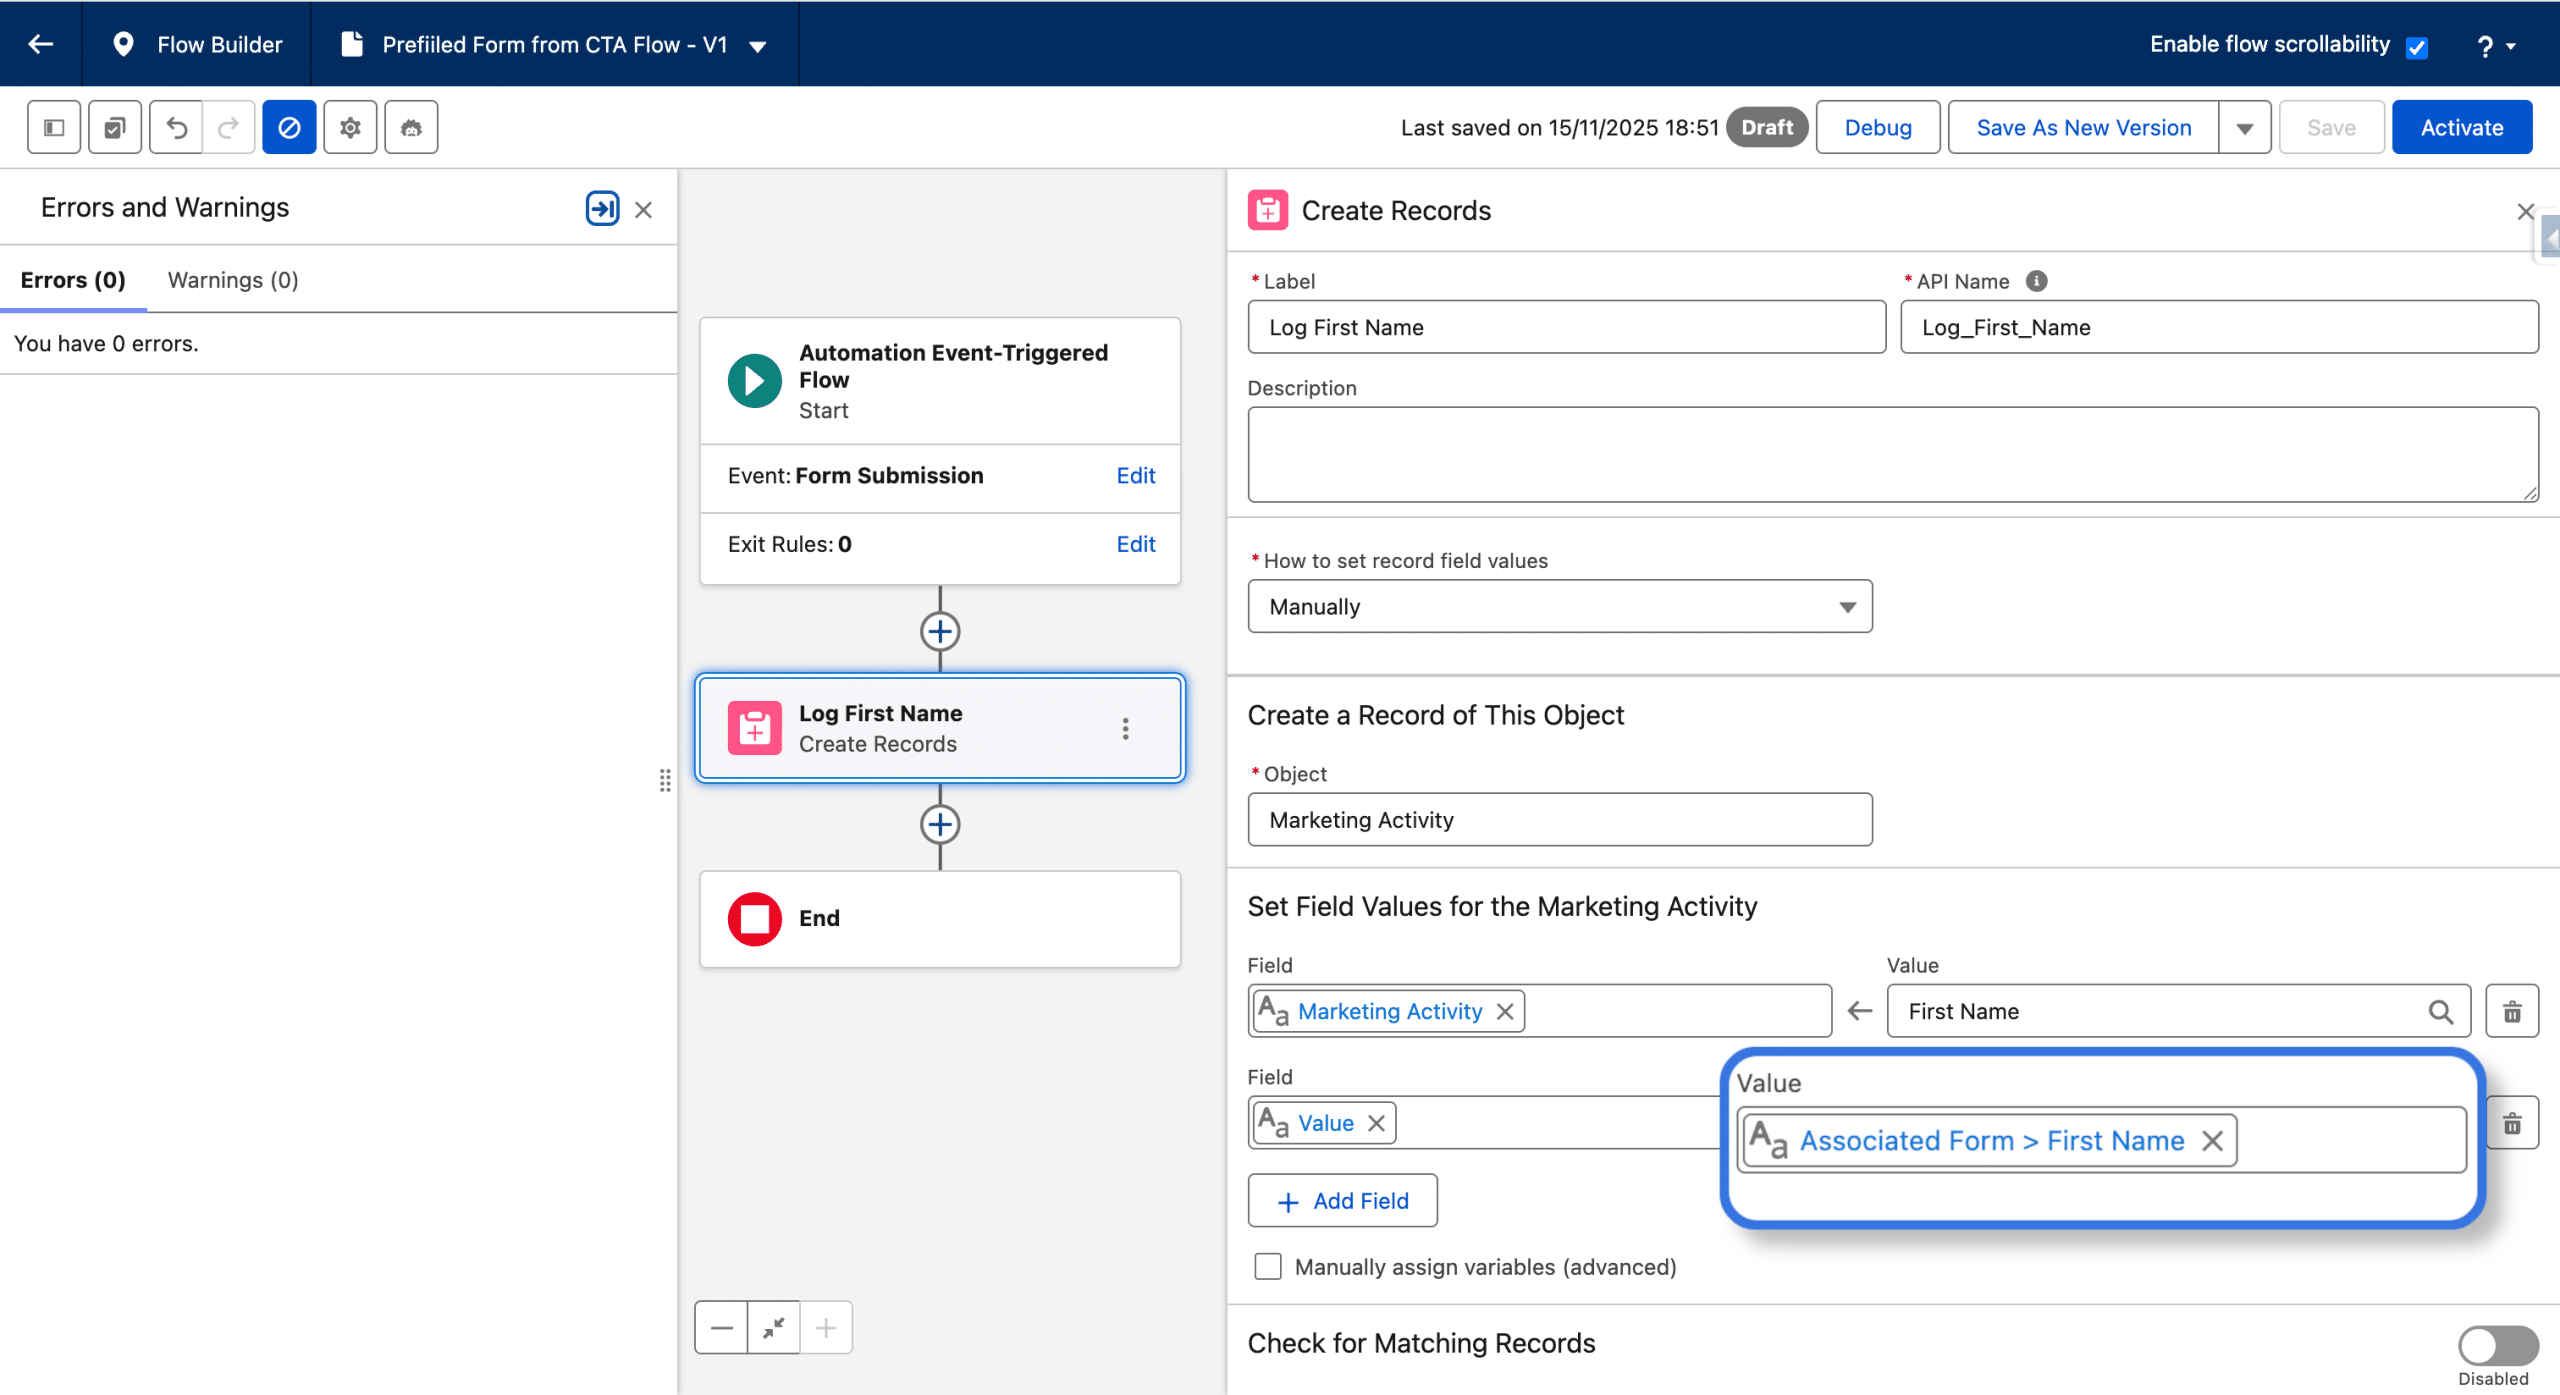Click the fit-to-view canvas zoom icon

point(773,1328)
